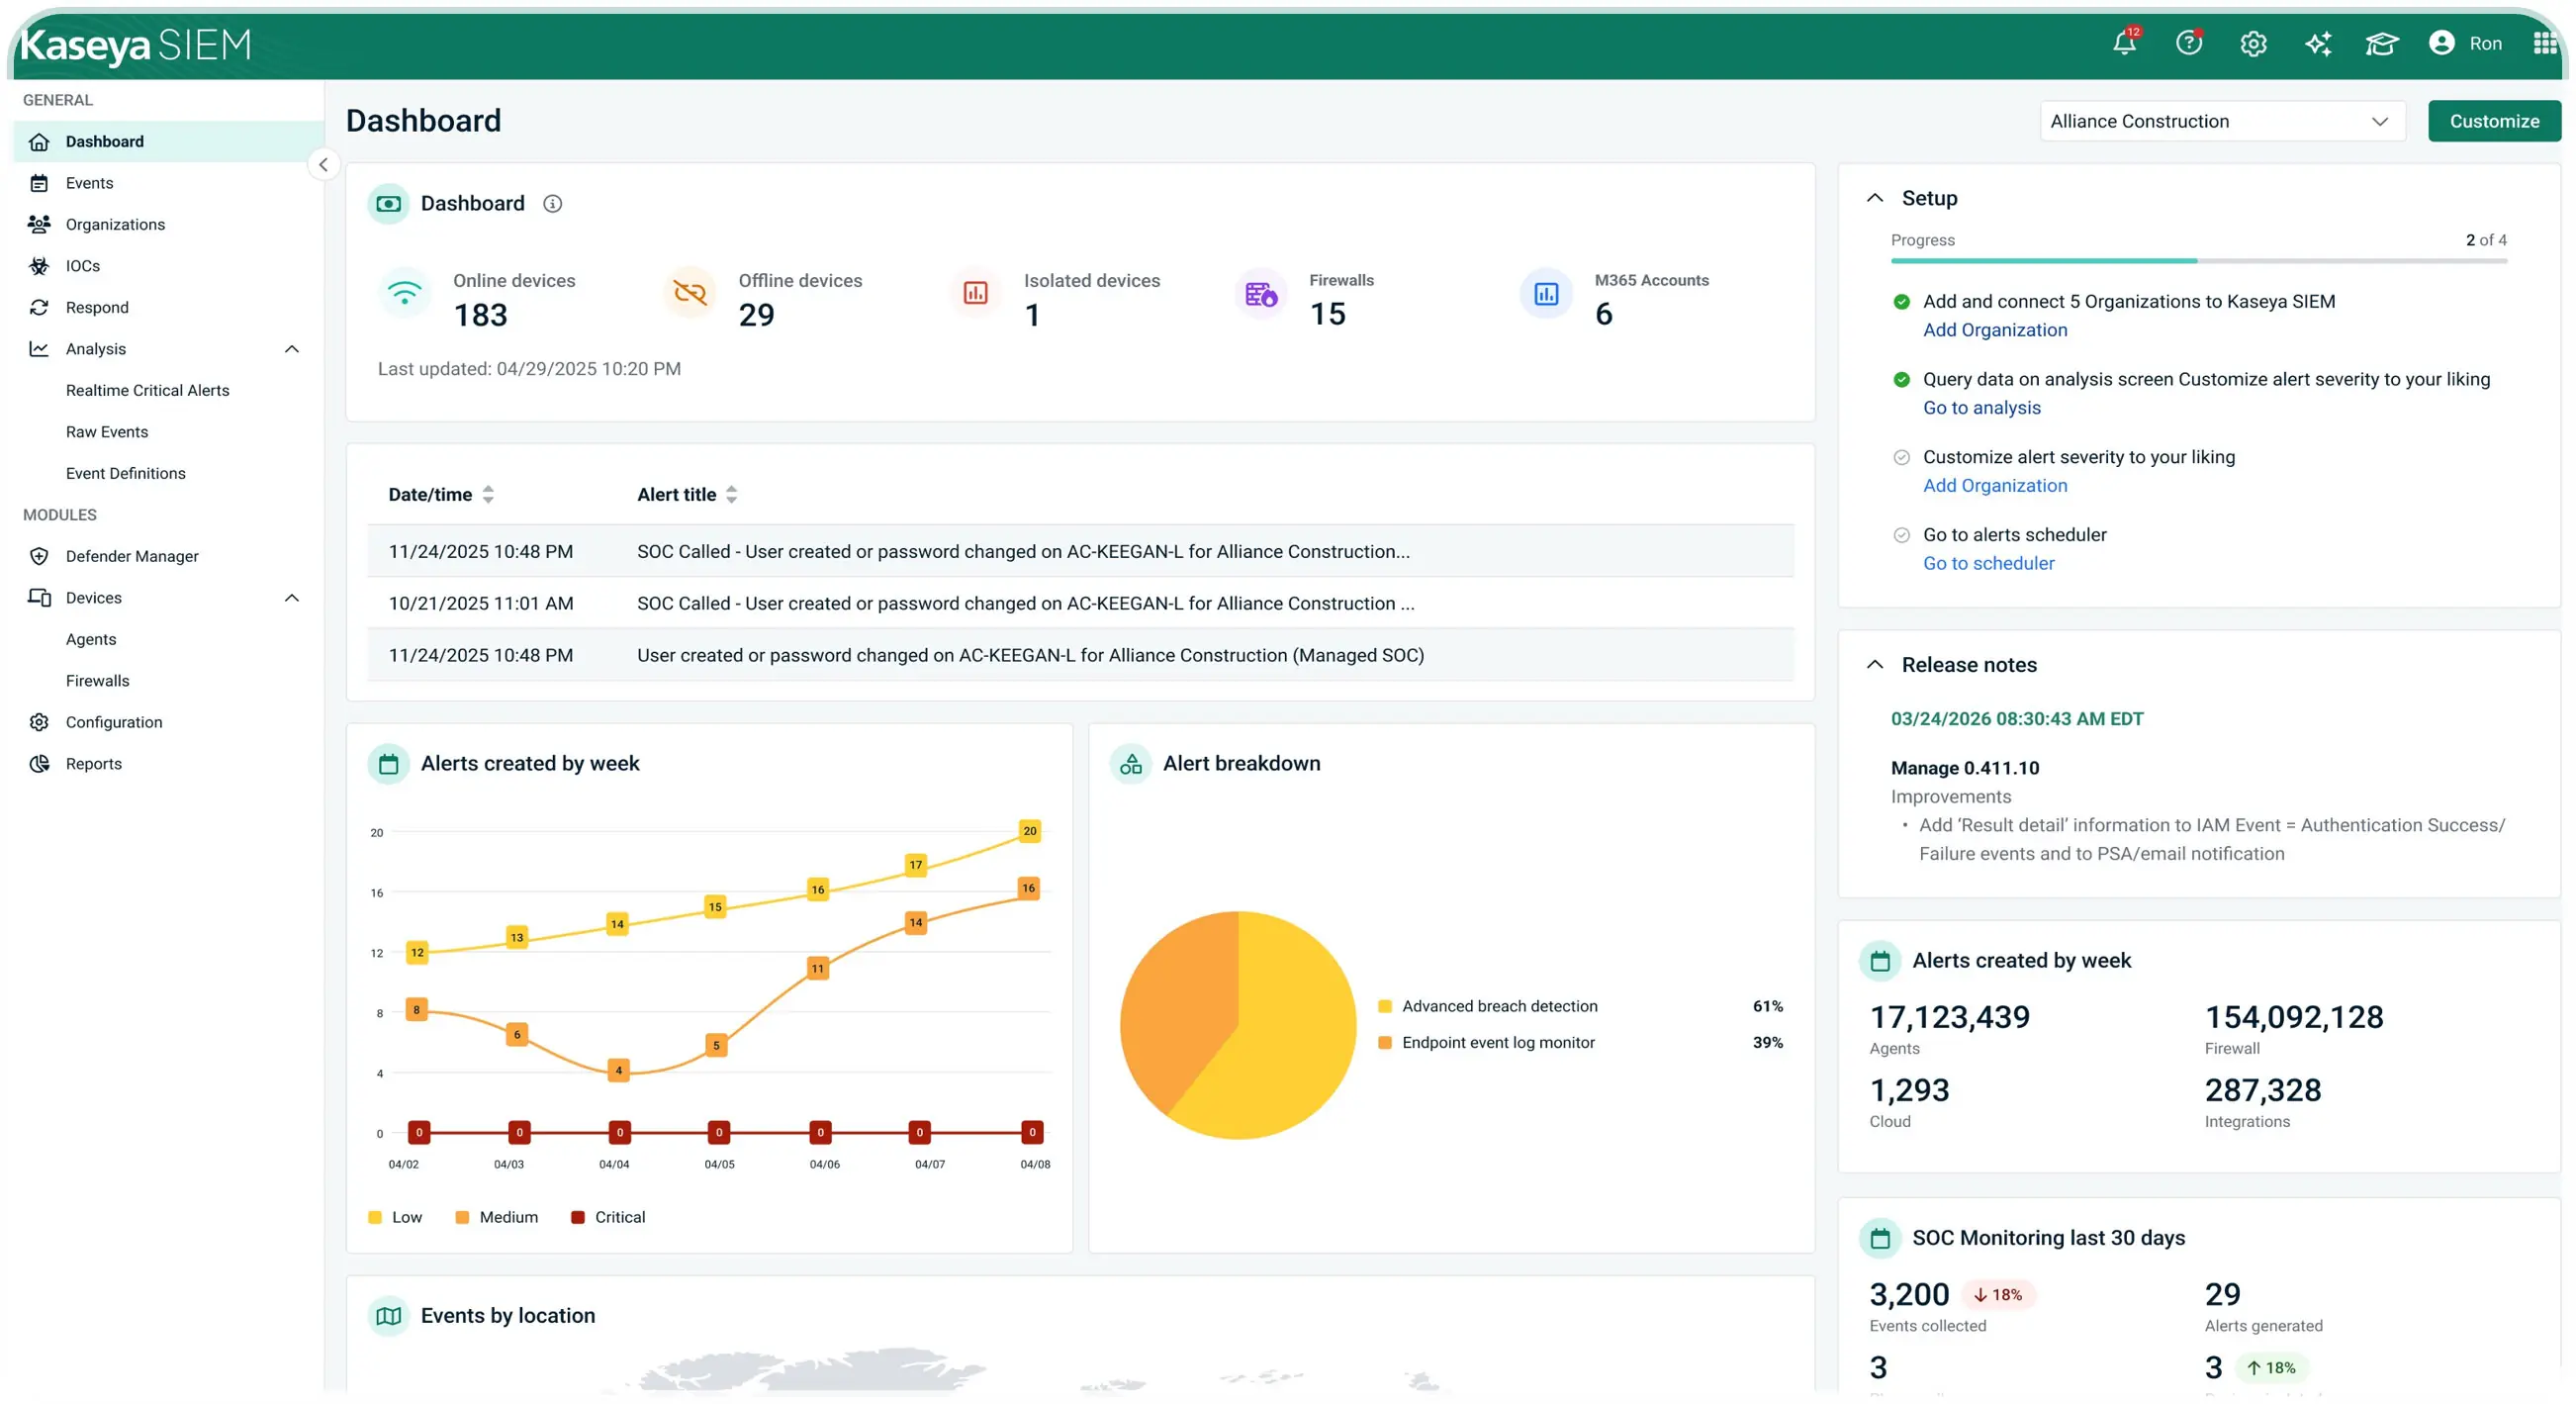Collapse the Devices sidebar section

click(292, 598)
